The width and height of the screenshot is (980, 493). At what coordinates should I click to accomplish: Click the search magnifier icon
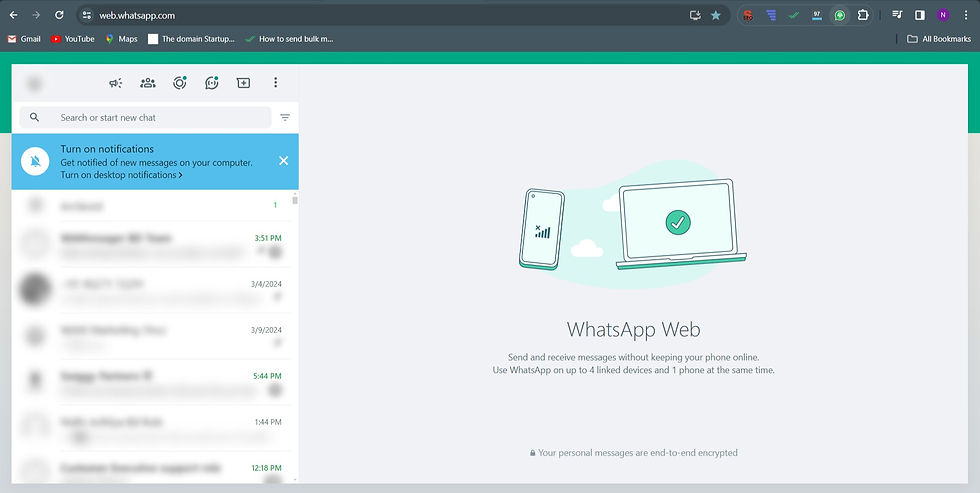(34, 117)
